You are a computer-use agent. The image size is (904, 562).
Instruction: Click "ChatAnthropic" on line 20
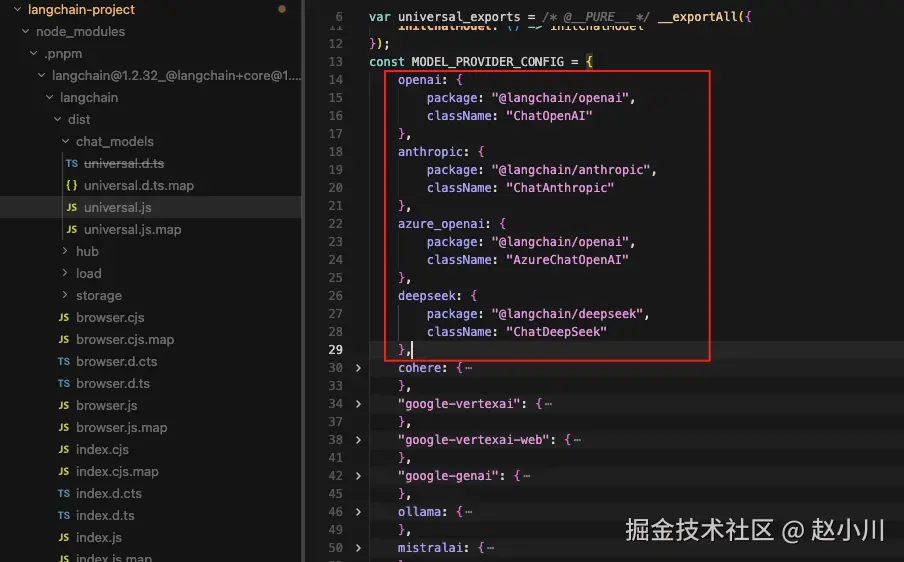(560, 188)
